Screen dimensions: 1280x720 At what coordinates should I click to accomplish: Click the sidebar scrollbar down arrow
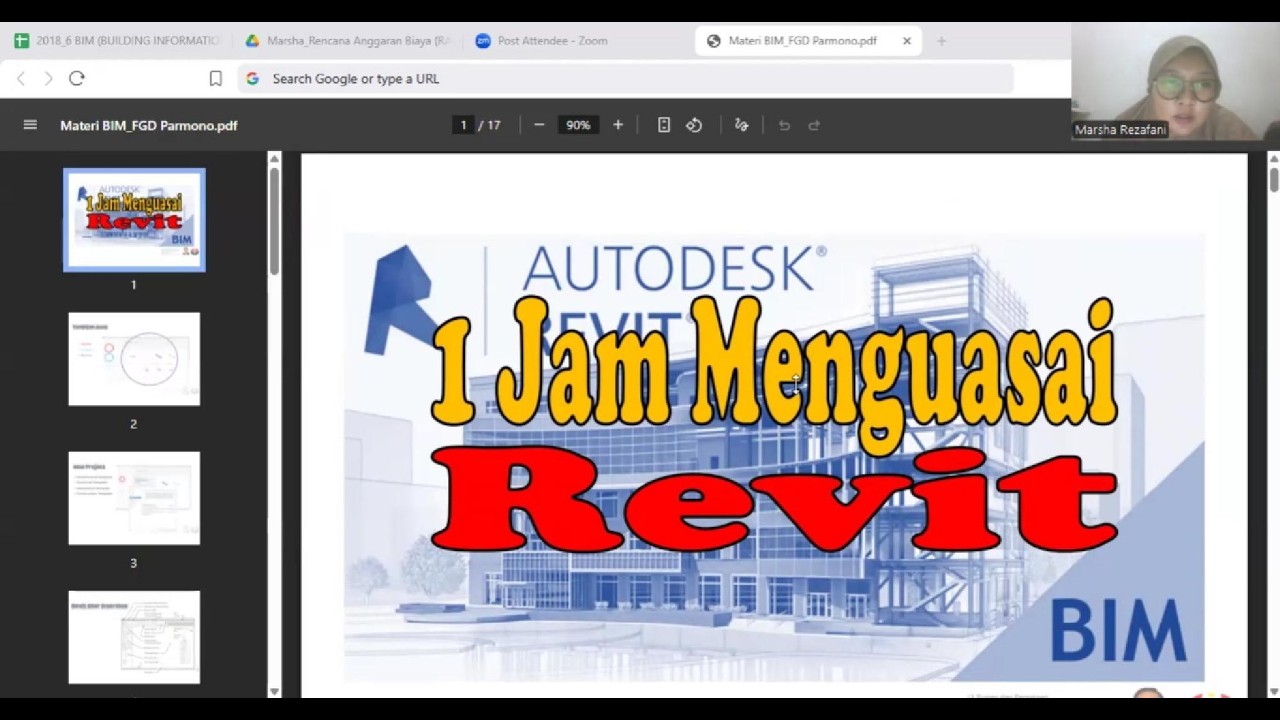tap(274, 690)
